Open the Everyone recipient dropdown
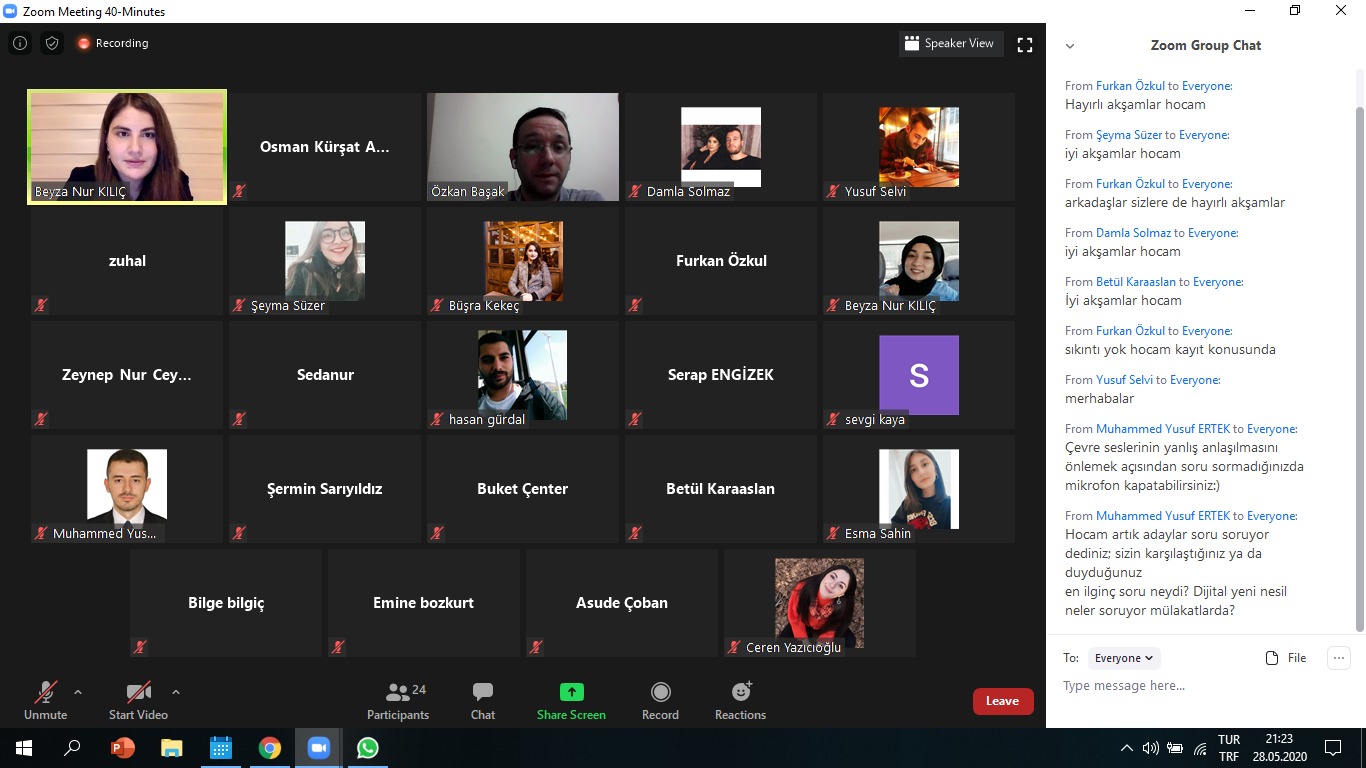The image size is (1366, 768). [x=1124, y=658]
